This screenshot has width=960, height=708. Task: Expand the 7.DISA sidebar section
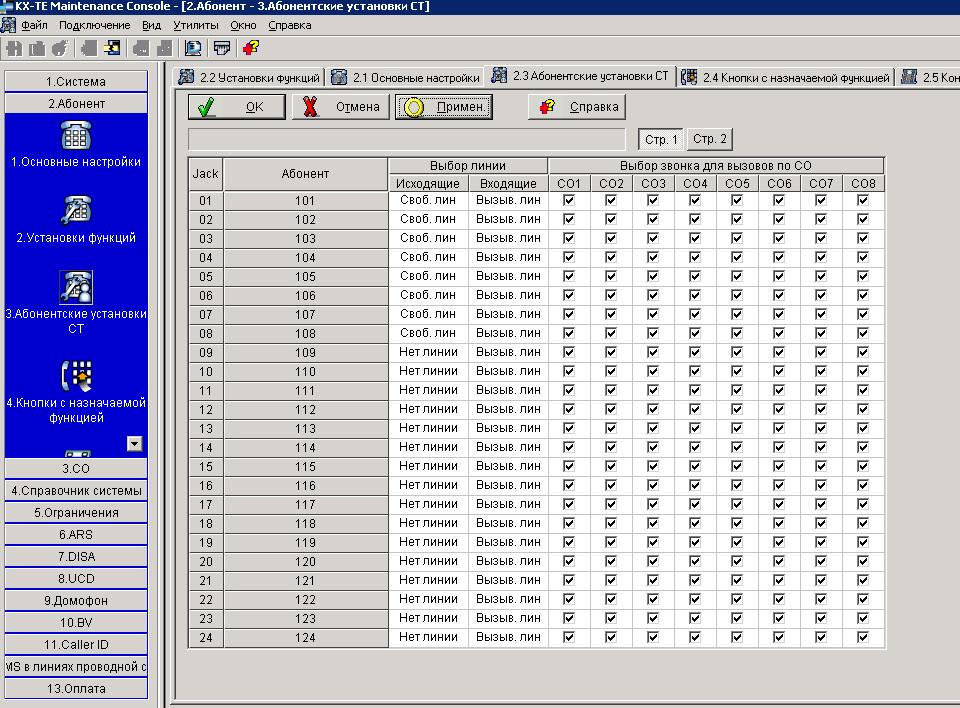(76, 557)
